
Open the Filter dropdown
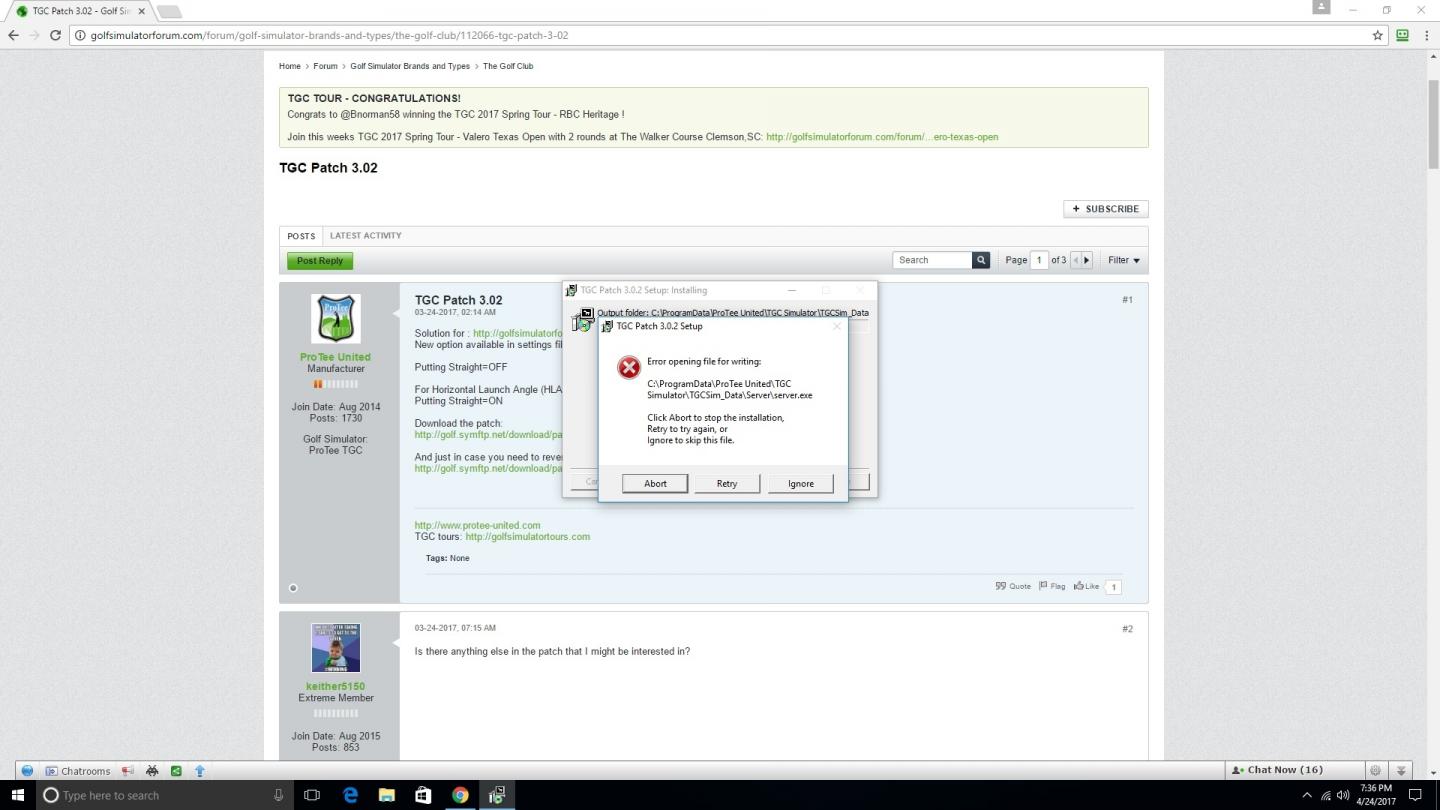(x=1124, y=260)
